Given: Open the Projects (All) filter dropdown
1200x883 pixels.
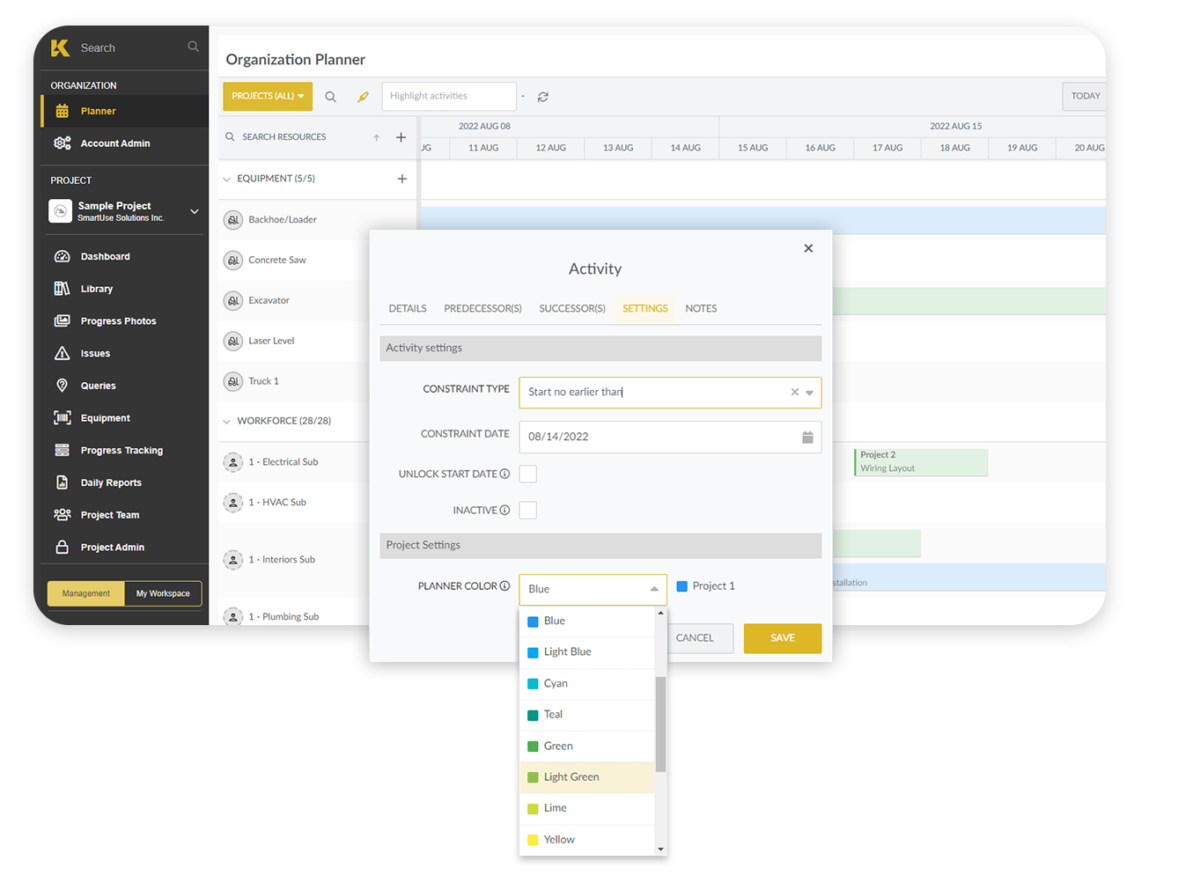Looking at the screenshot, I should 267,96.
